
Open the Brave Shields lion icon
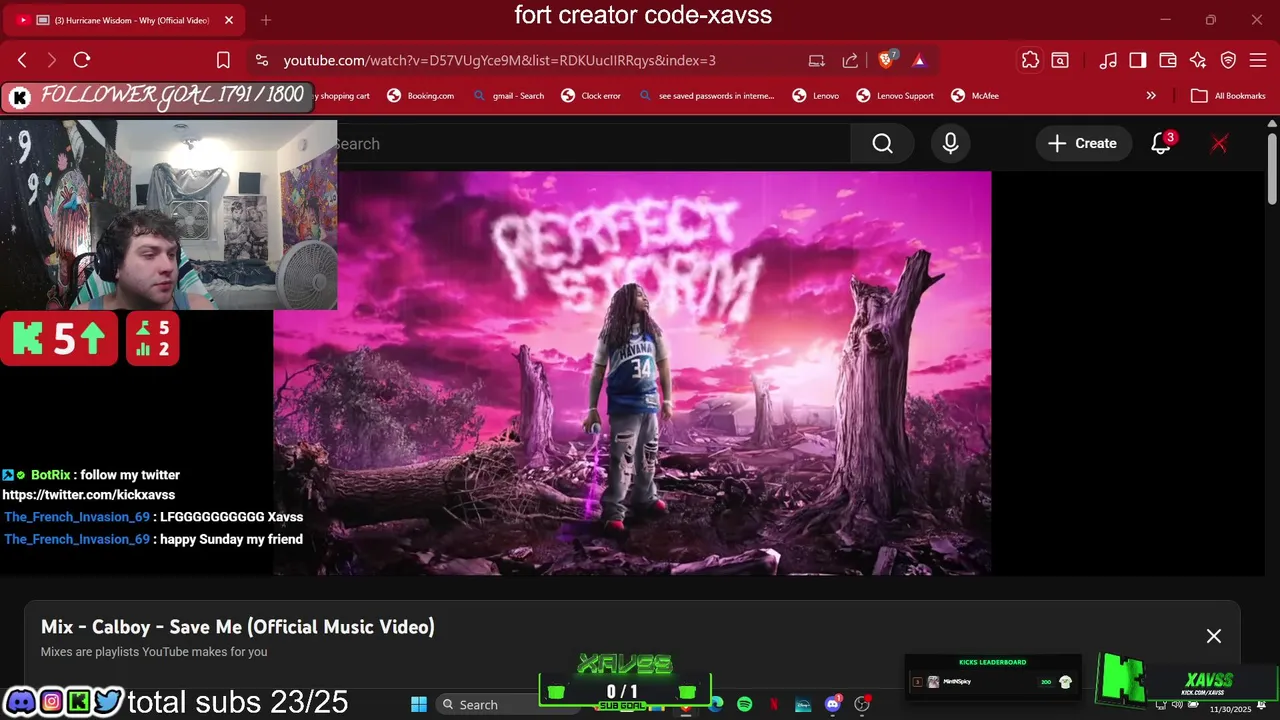pyautogui.click(x=886, y=60)
